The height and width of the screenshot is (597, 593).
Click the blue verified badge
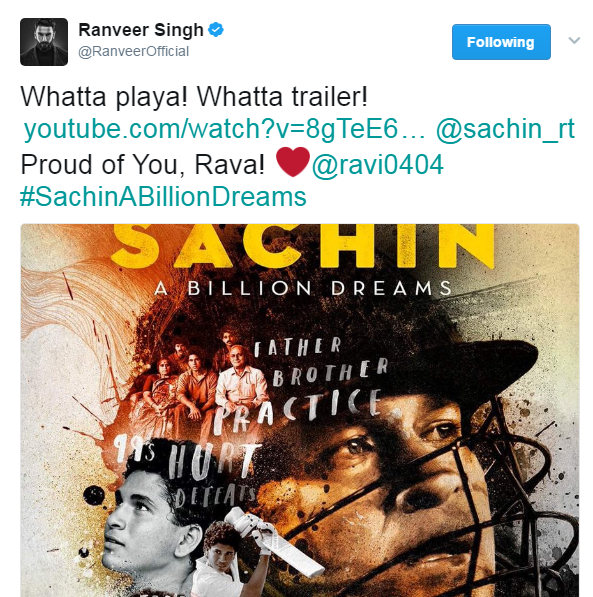point(216,29)
